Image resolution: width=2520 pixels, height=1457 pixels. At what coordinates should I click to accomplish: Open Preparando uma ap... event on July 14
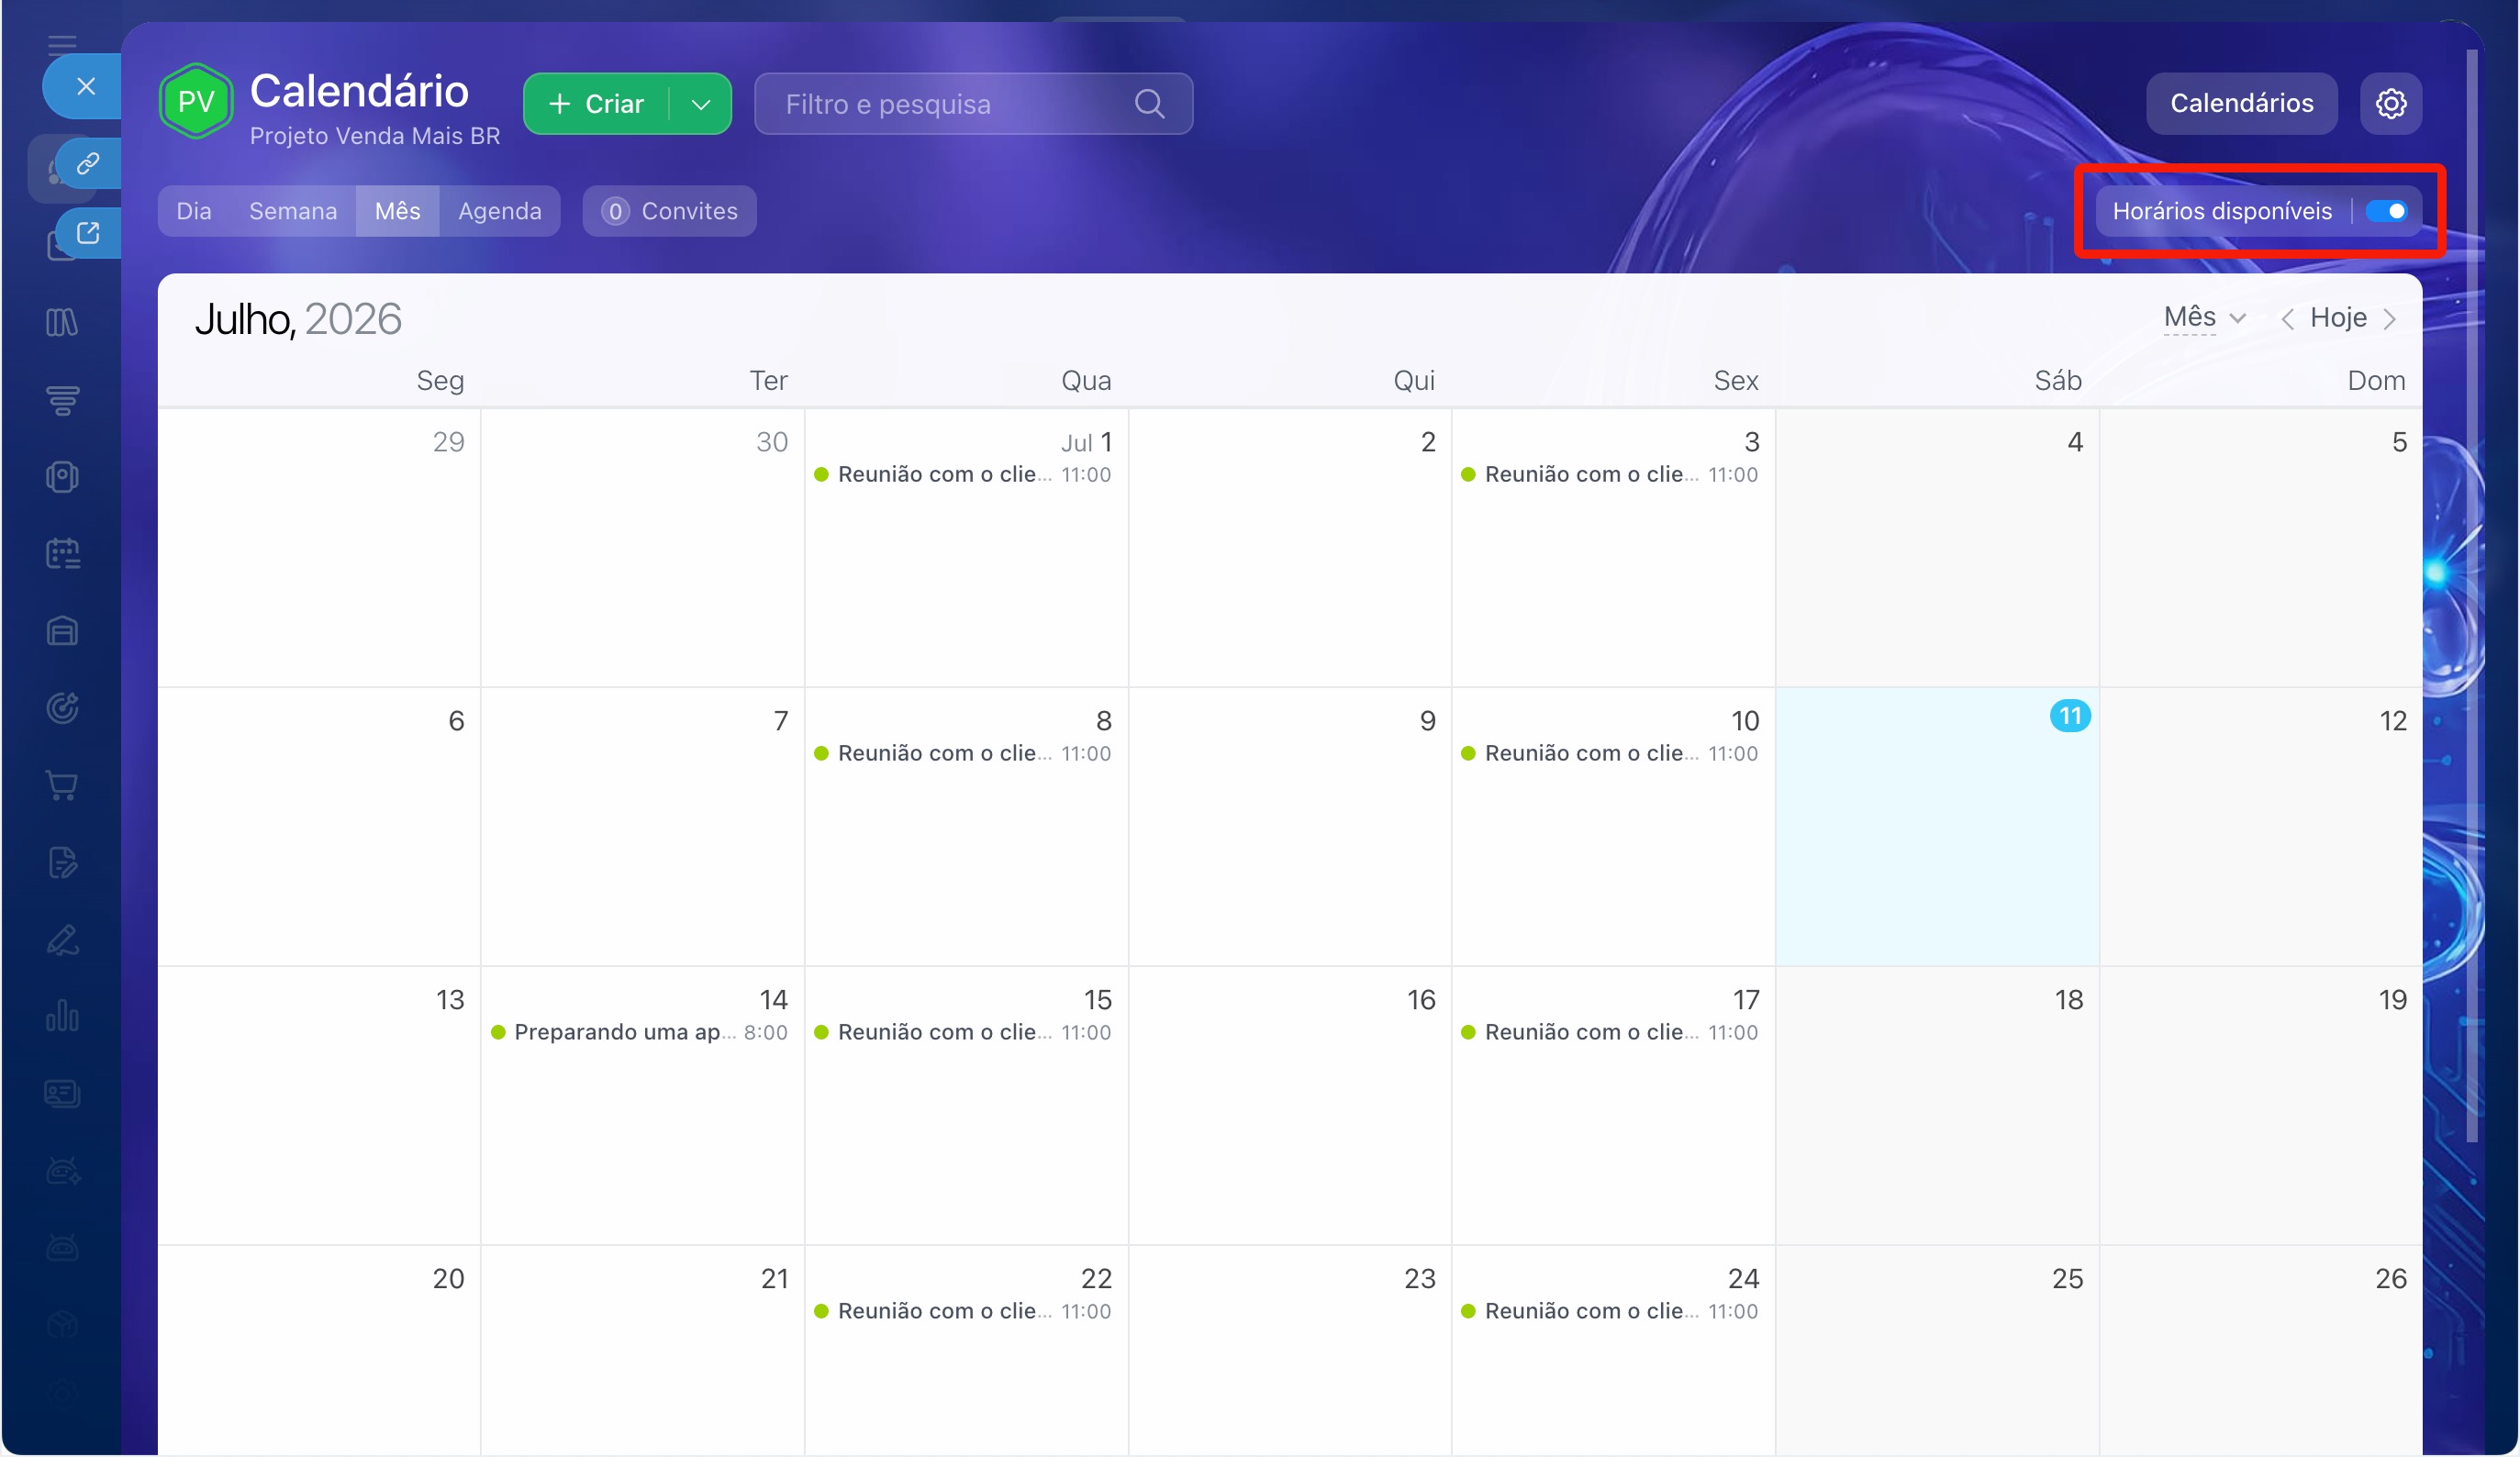(x=639, y=1033)
